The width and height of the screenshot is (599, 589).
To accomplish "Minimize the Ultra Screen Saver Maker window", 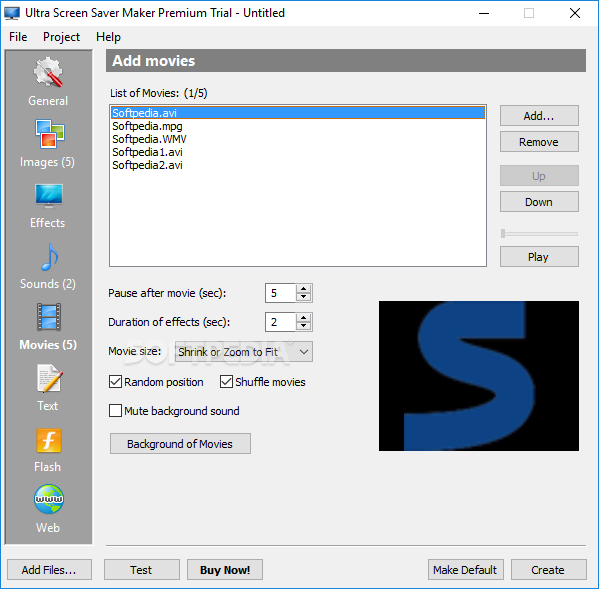I will tap(484, 13).
